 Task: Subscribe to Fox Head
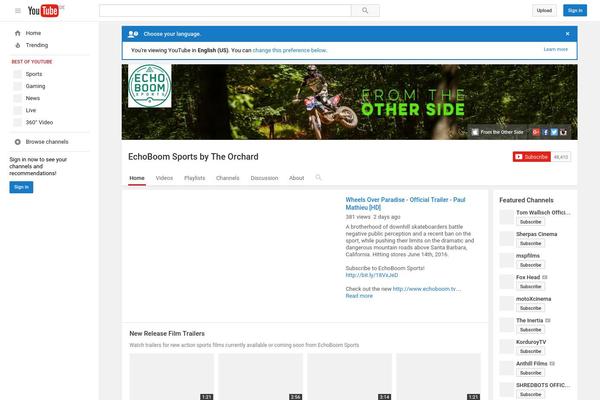tap(530, 287)
